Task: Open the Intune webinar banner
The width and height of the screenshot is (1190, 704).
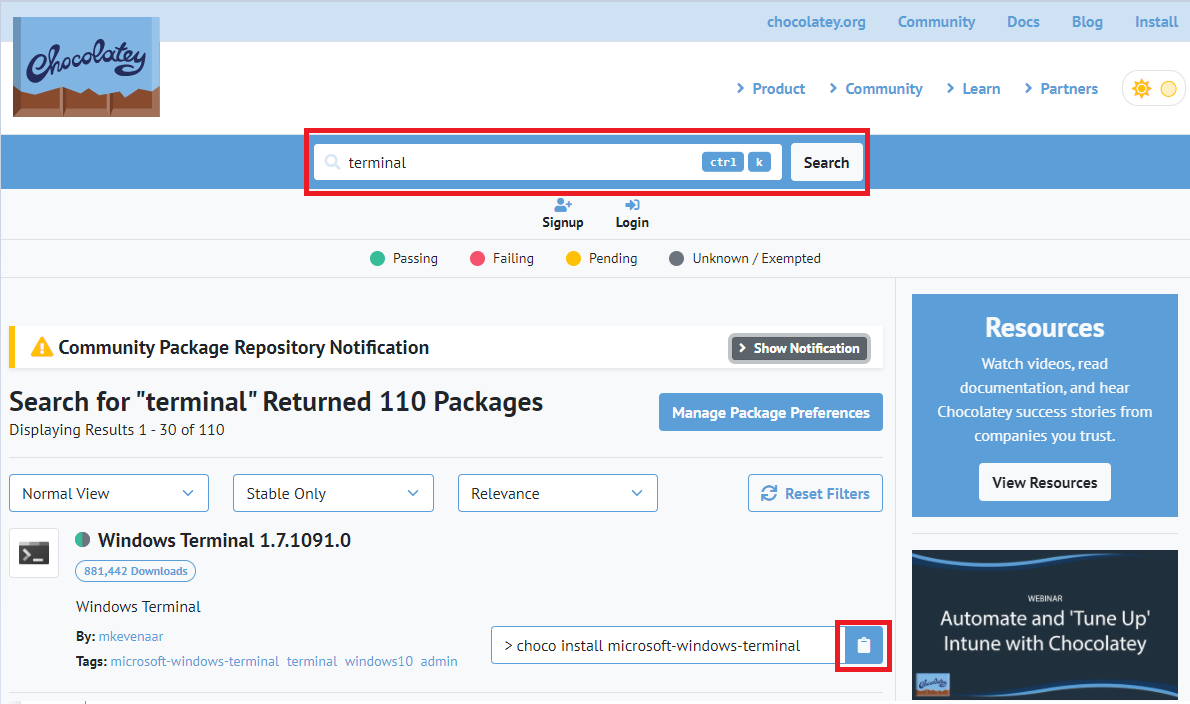Action: point(1044,625)
